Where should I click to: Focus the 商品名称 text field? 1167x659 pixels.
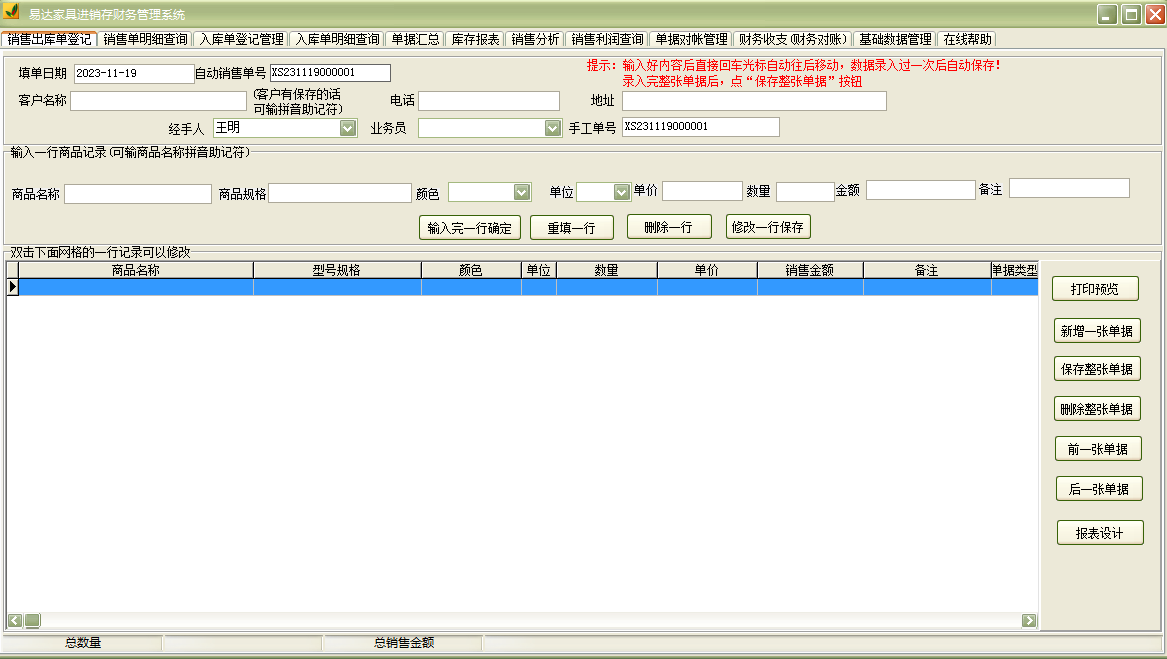[138, 194]
